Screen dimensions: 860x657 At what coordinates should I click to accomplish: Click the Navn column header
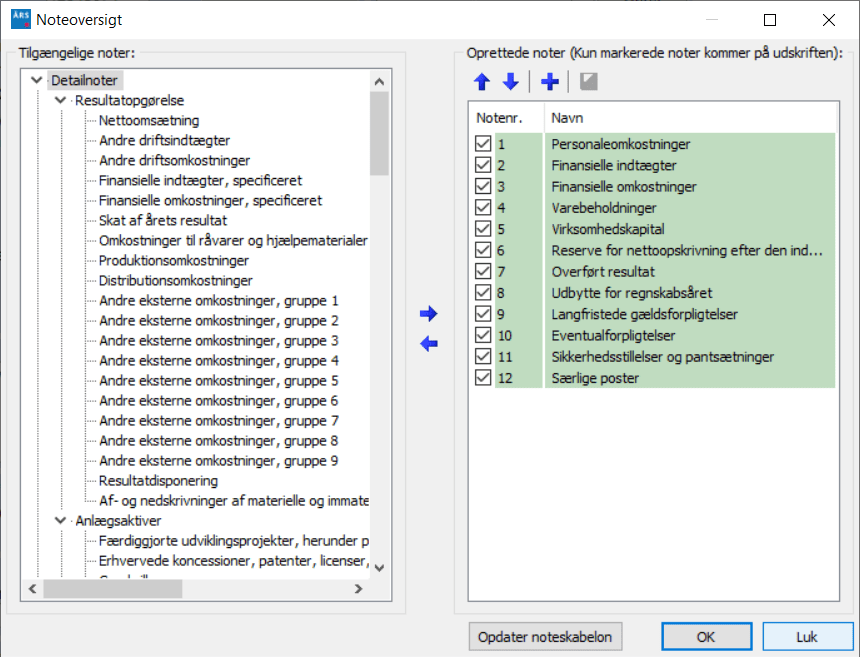coord(568,117)
